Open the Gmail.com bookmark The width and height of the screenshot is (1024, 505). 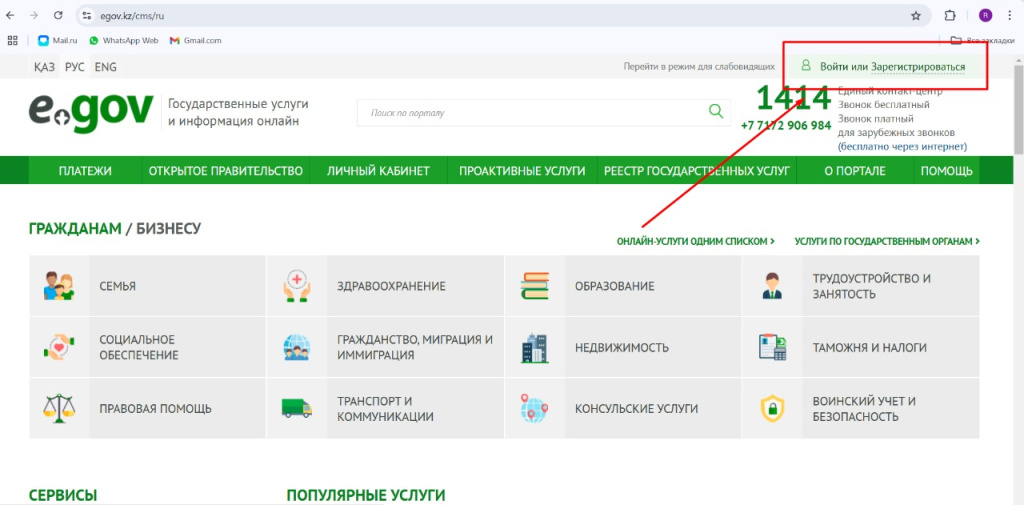(195, 41)
